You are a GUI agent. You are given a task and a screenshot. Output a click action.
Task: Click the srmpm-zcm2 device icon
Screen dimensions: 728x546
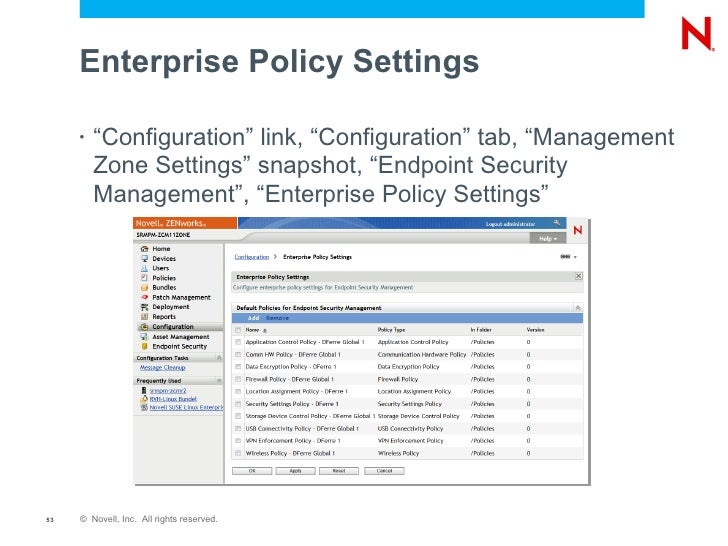[x=144, y=390]
